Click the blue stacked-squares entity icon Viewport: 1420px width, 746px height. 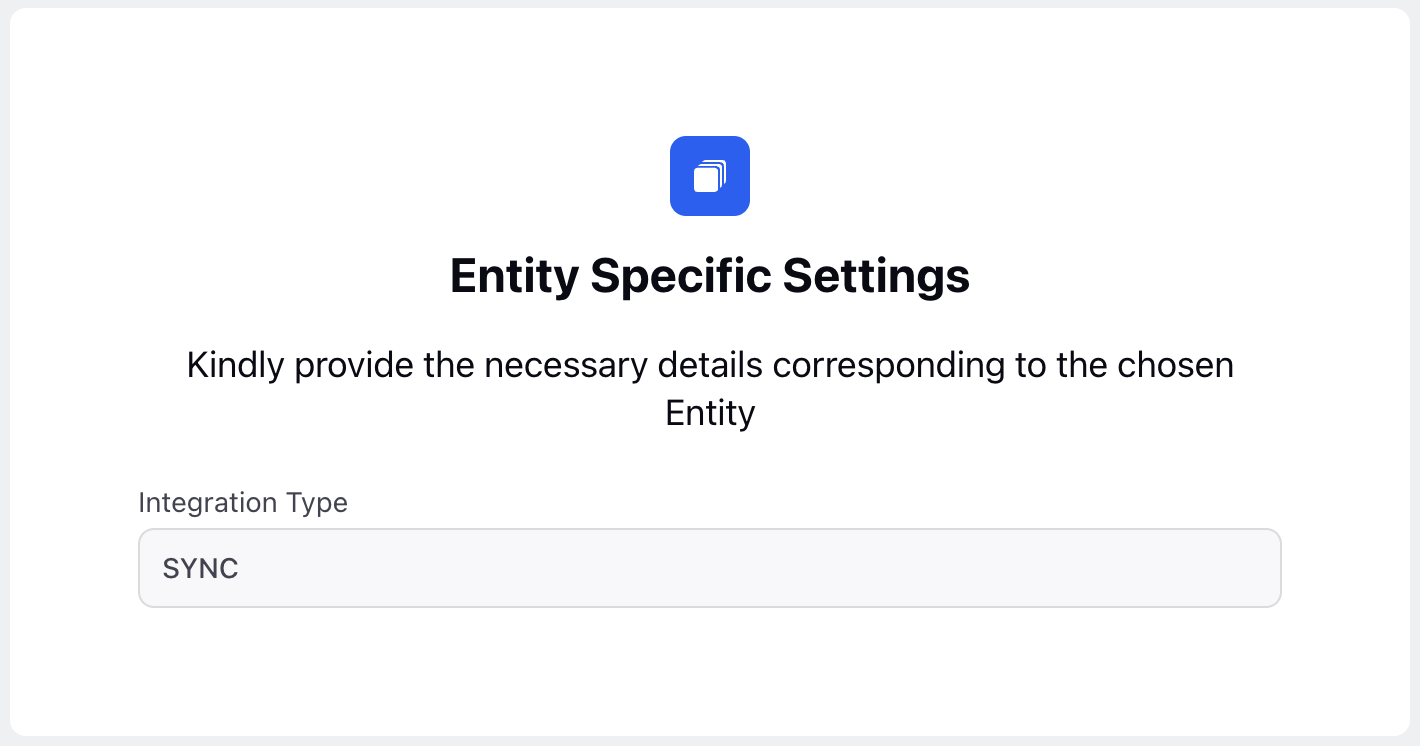click(710, 176)
